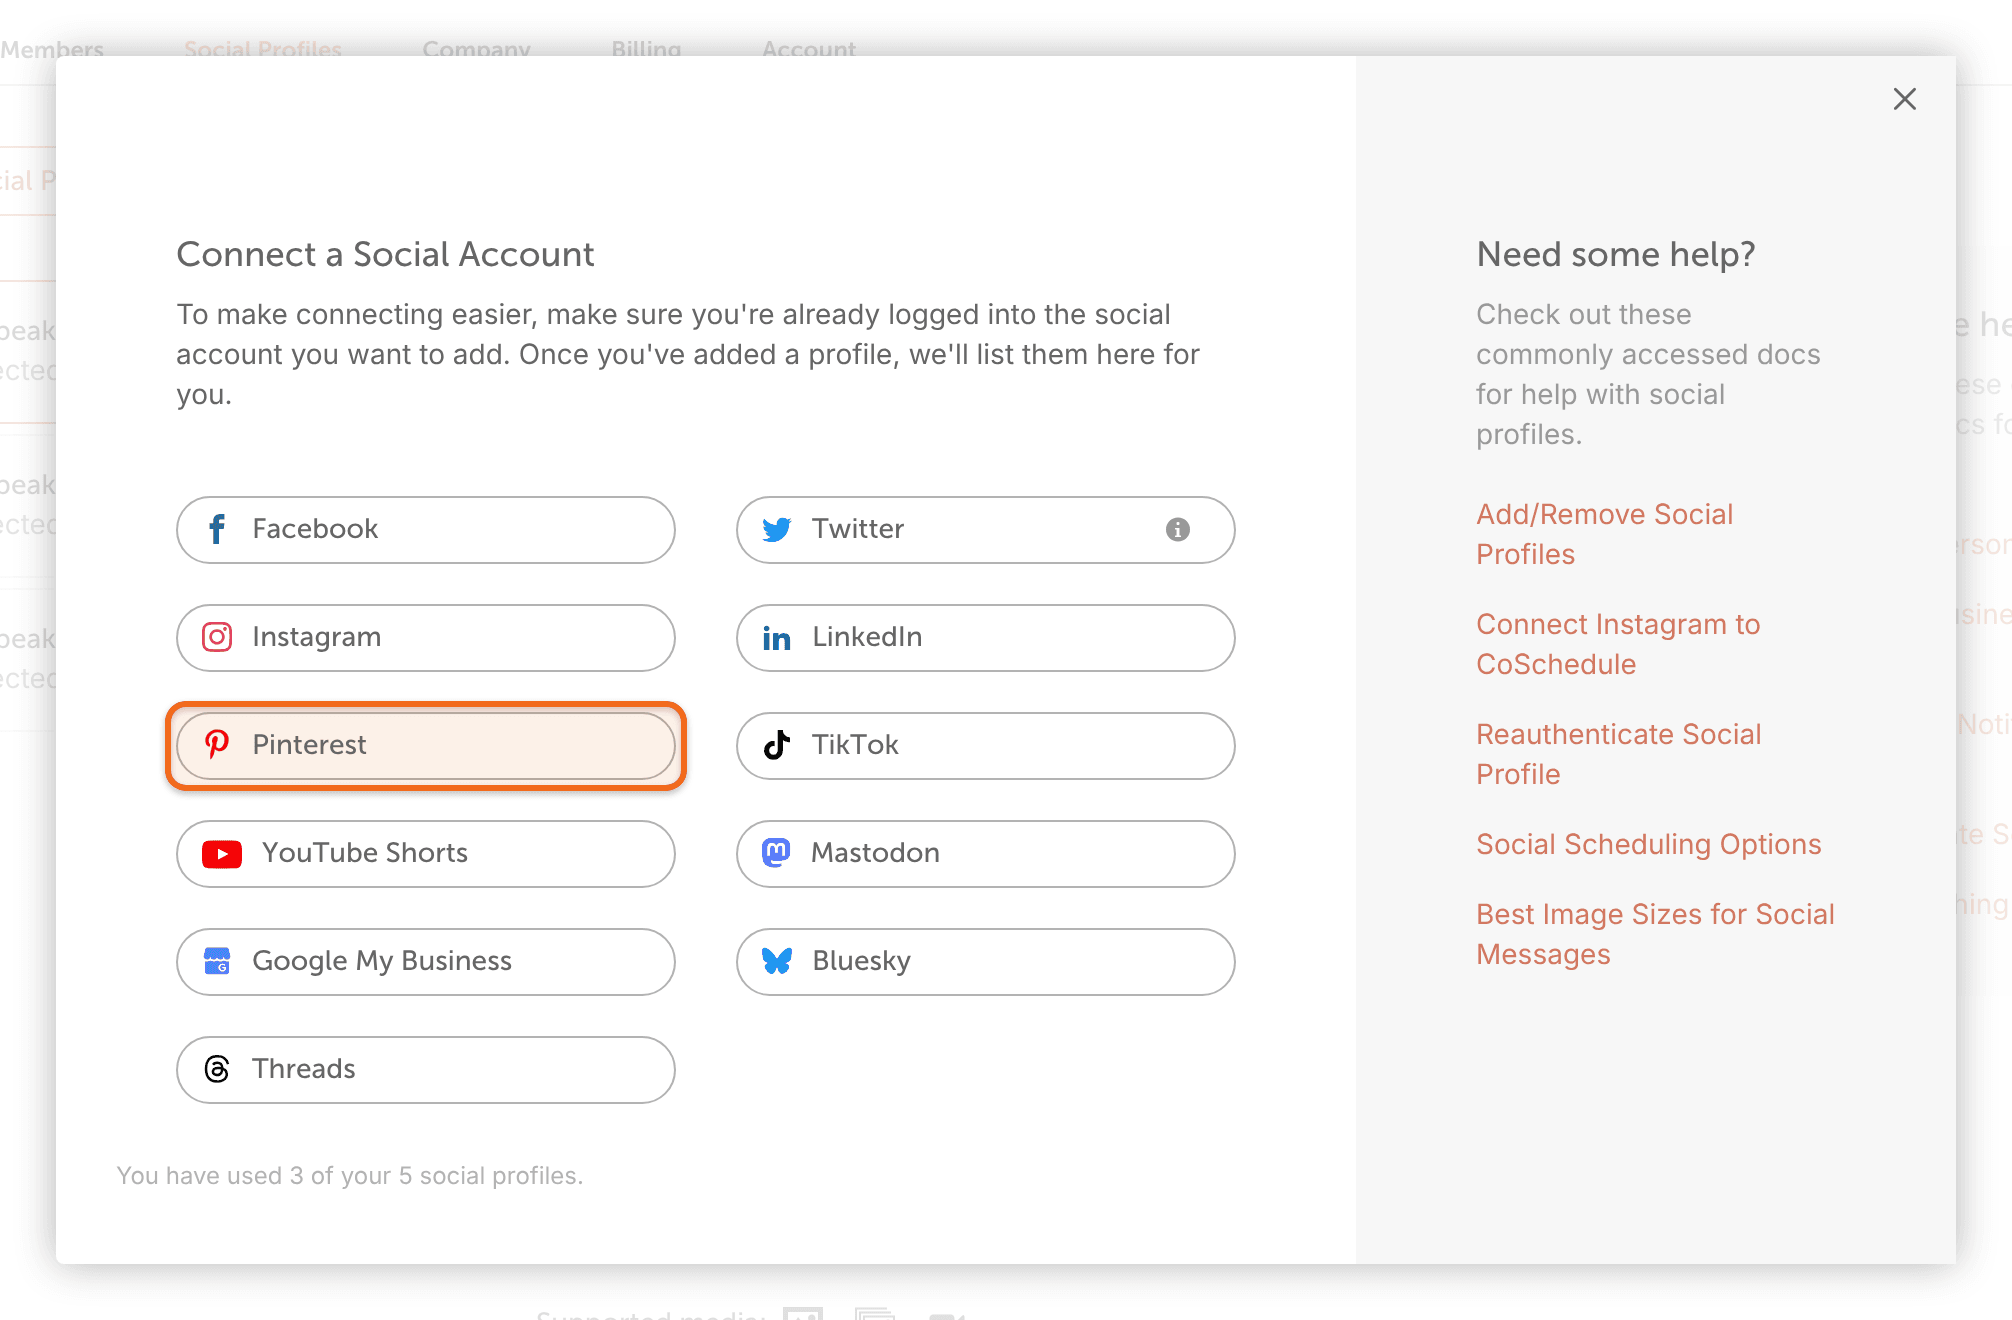Click the Threads logo icon

tap(217, 1069)
